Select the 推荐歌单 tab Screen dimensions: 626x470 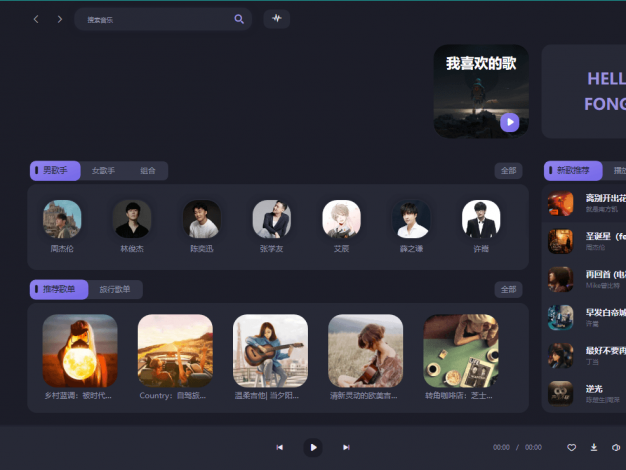(x=59, y=289)
